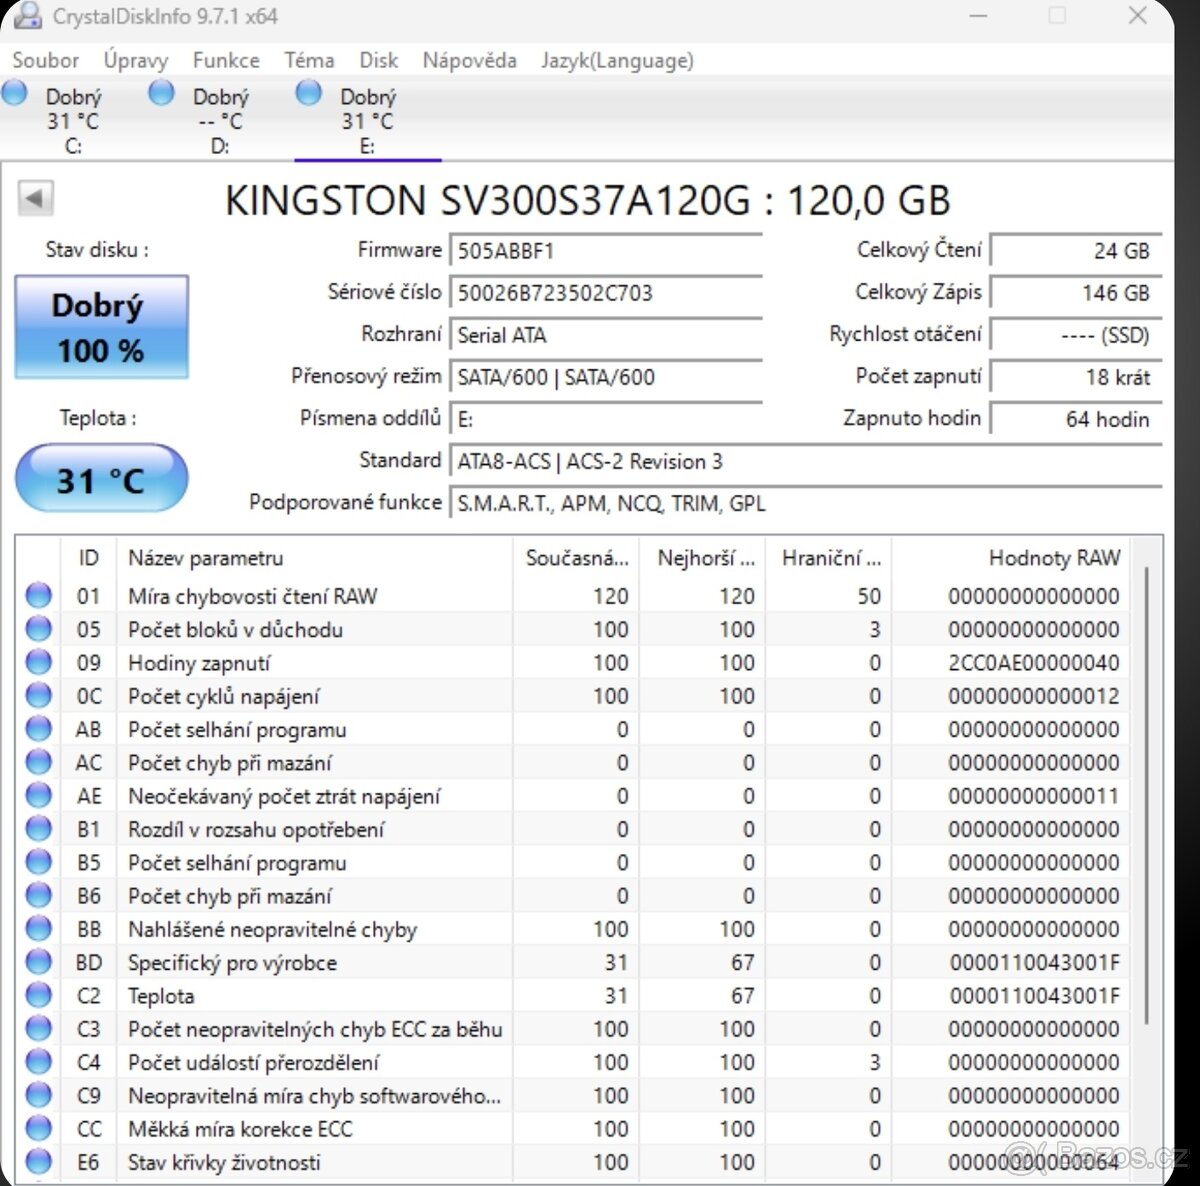Open the Jazyk(Language) menu

[x=617, y=60]
